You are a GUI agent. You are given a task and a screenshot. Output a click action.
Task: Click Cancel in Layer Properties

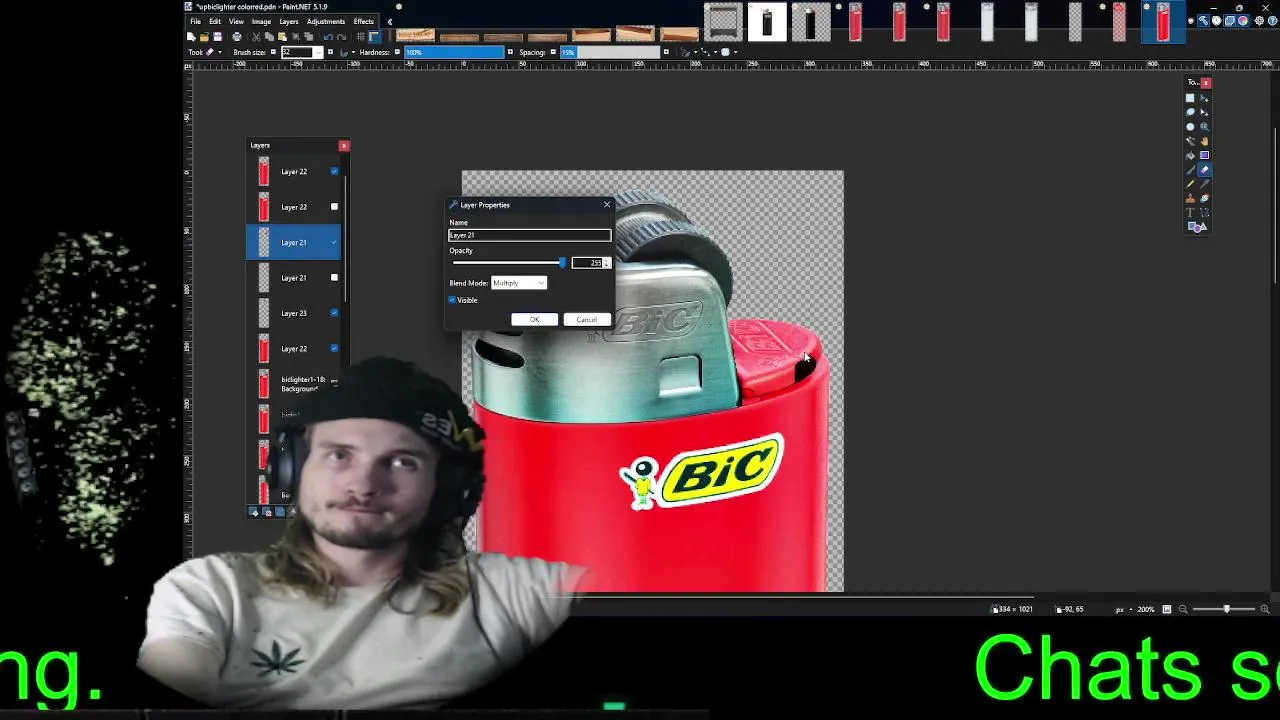pyautogui.click(x=586, y=320)
